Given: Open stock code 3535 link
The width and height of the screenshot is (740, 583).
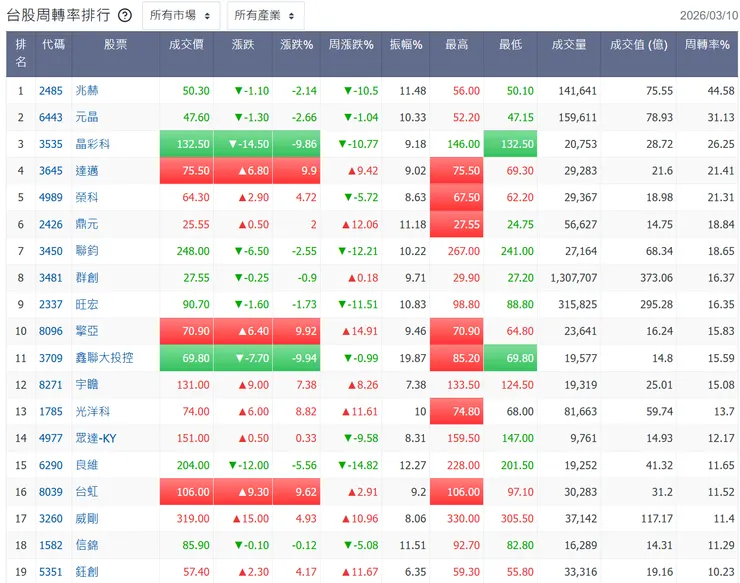Looking at the screenshot, I should [x=50, y=144].
